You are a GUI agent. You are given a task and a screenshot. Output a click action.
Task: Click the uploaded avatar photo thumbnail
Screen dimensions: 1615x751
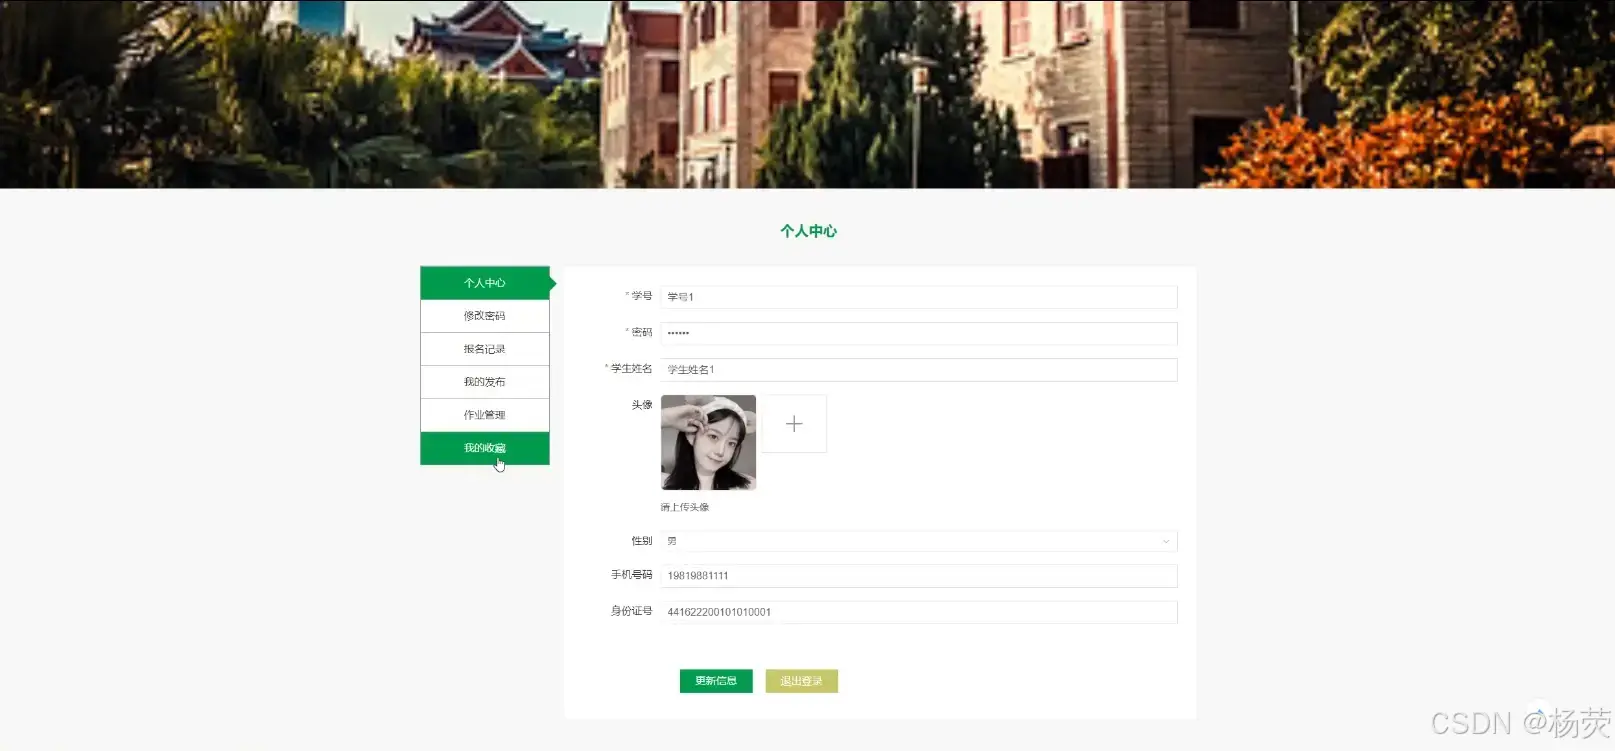click(708, 442)
